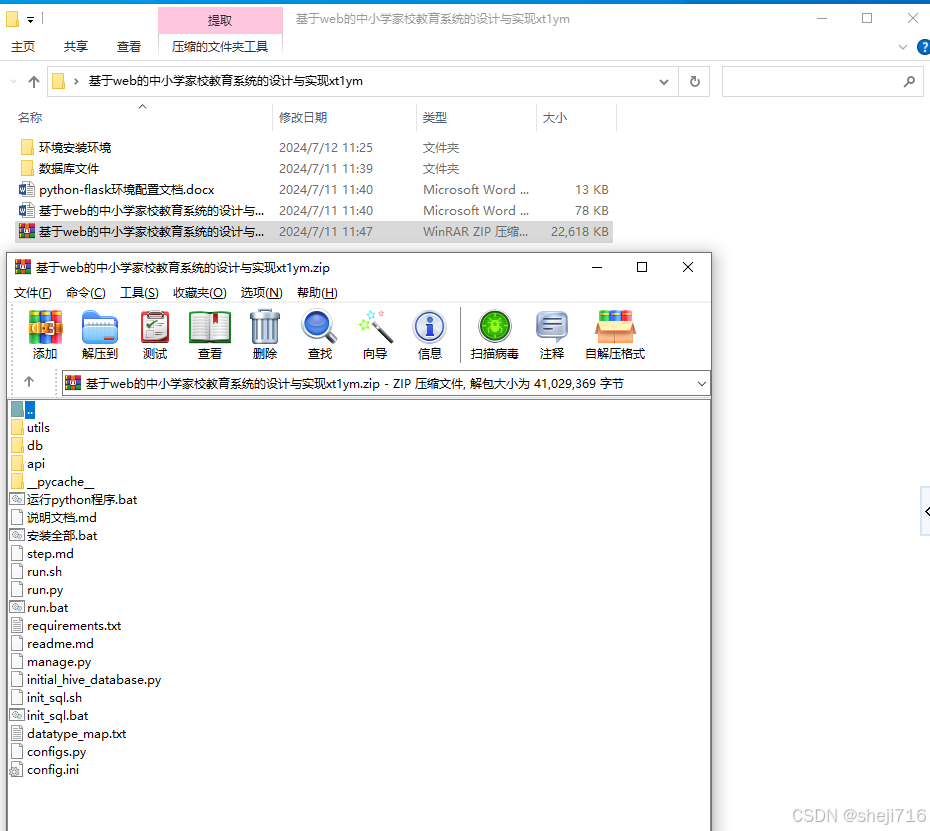Viewport: 930px width, 831px height.
Task: Open the View (查看) book icon
Action: 209,327
